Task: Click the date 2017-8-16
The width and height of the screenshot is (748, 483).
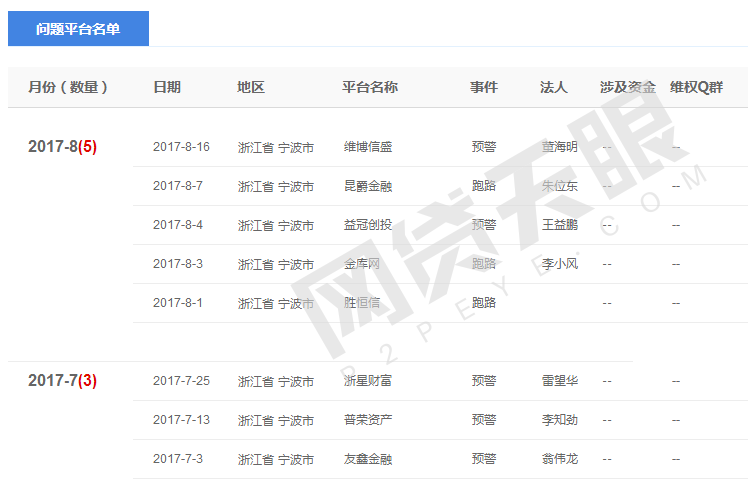Action: tap(181, 147)
